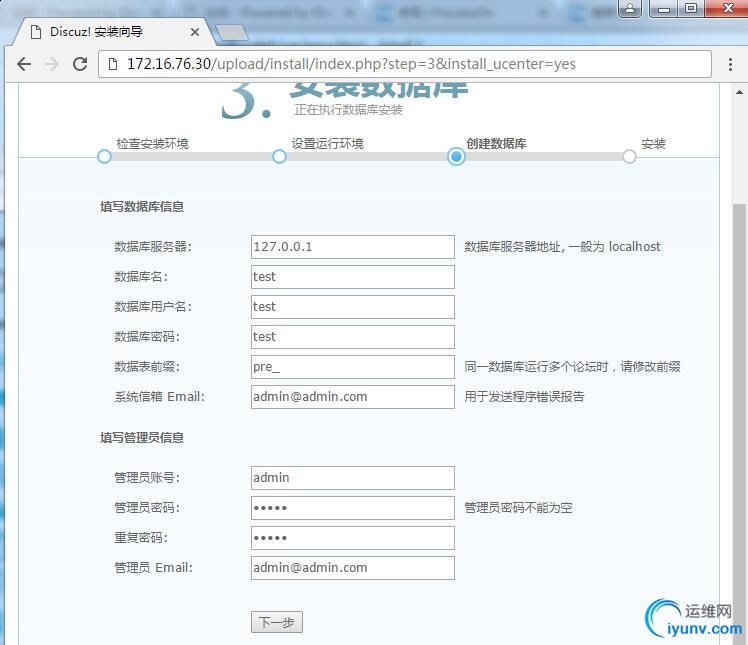Click the 数据表前缀: label
The height and width of the screenshot is (645, 748).
click(147, 367)
